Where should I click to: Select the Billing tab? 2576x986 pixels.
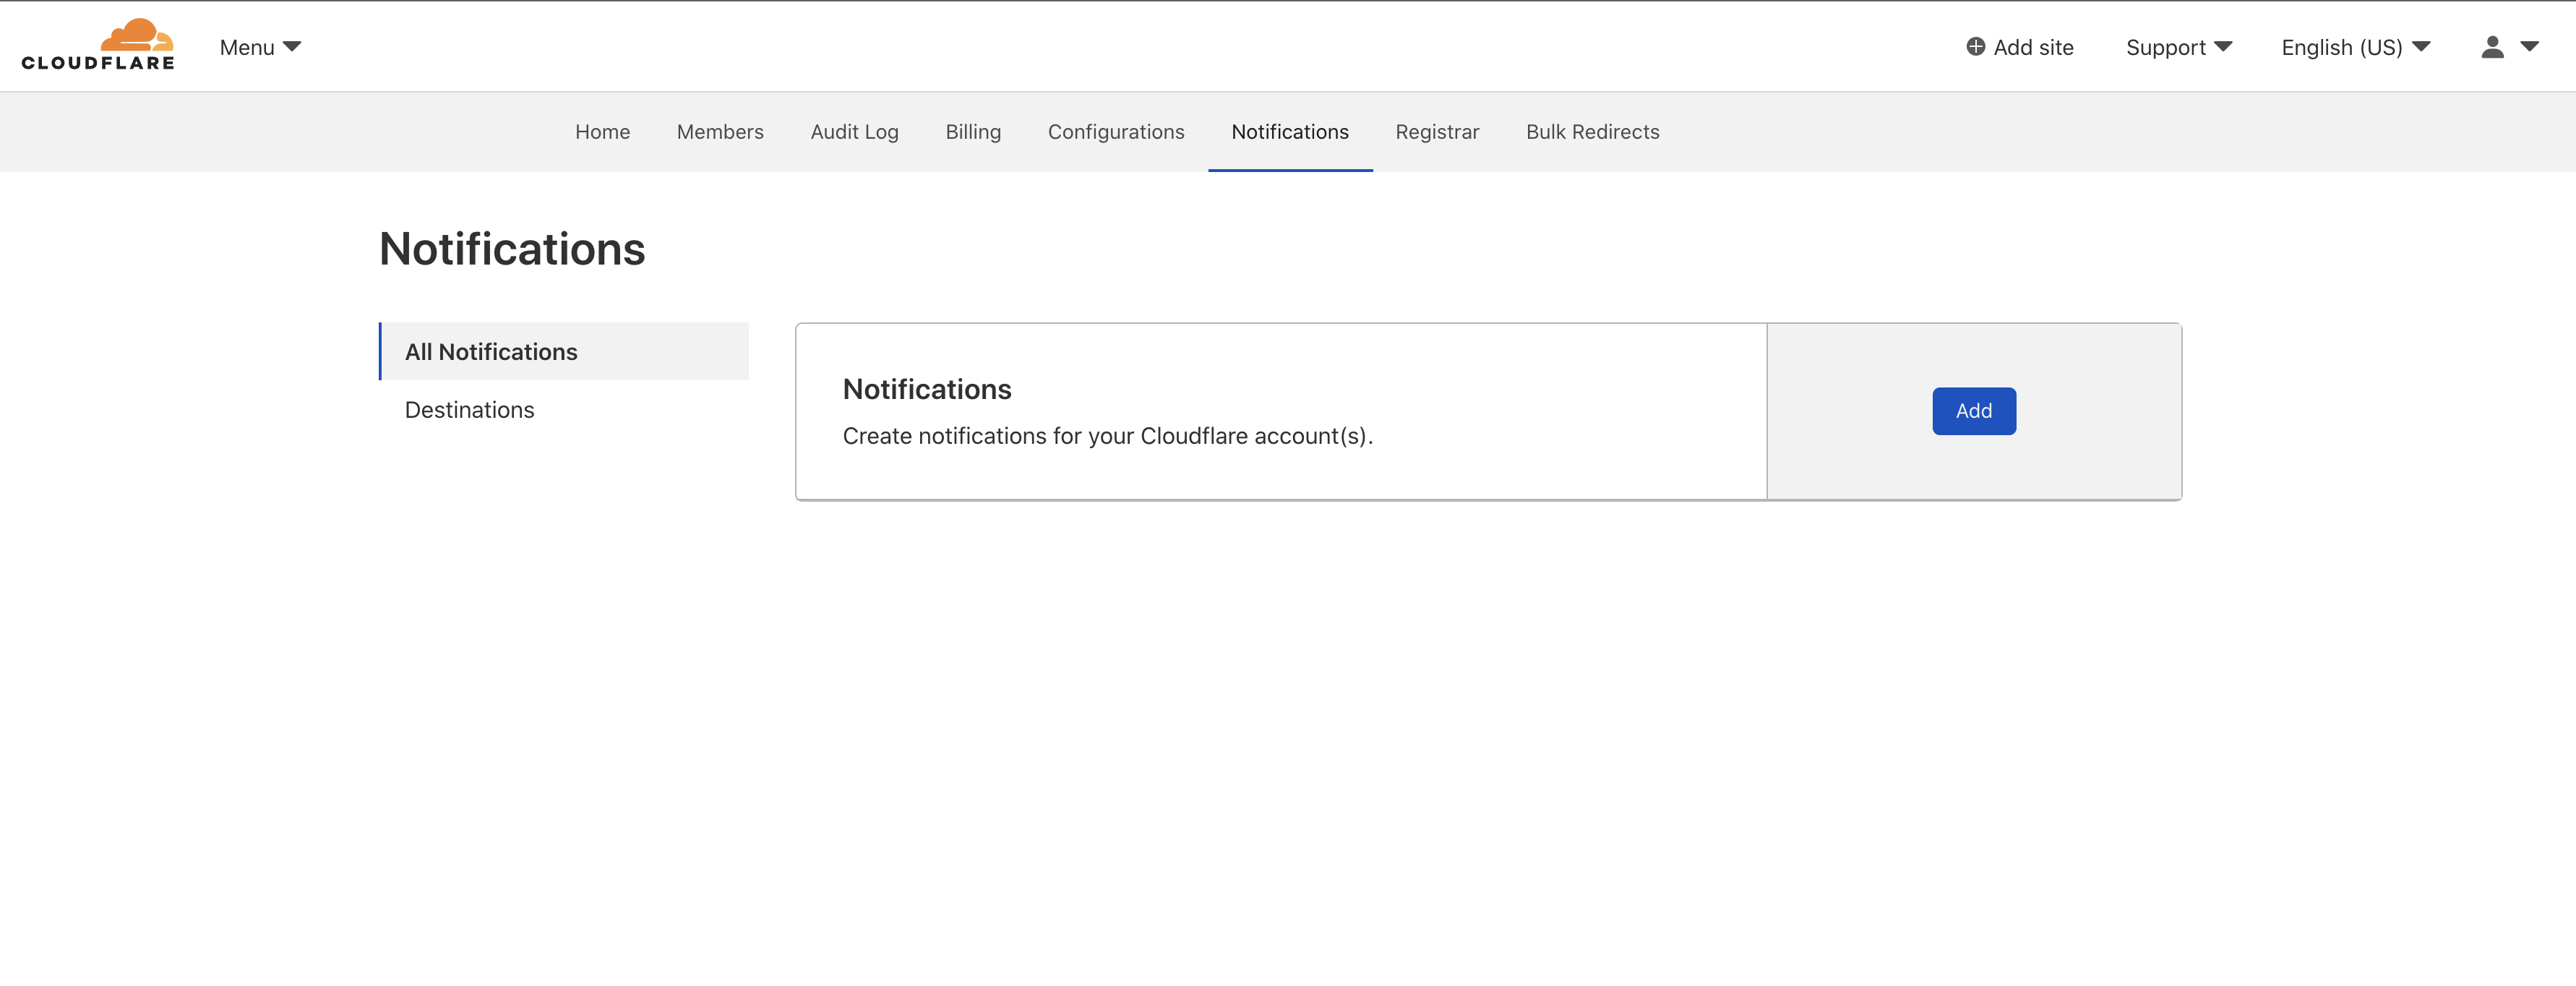(973, 132)
